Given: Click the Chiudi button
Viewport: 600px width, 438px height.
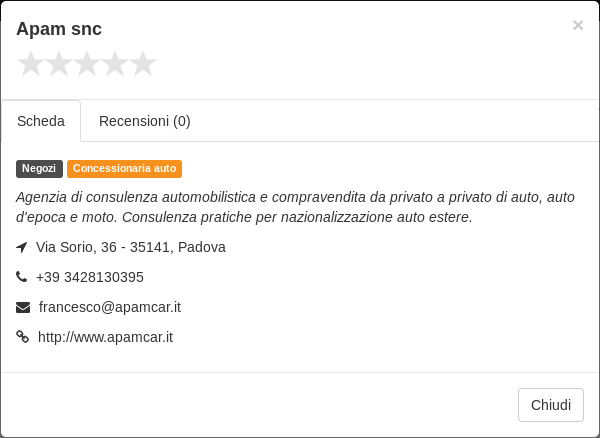Looking at the screenshot, I should pos(551,405).
